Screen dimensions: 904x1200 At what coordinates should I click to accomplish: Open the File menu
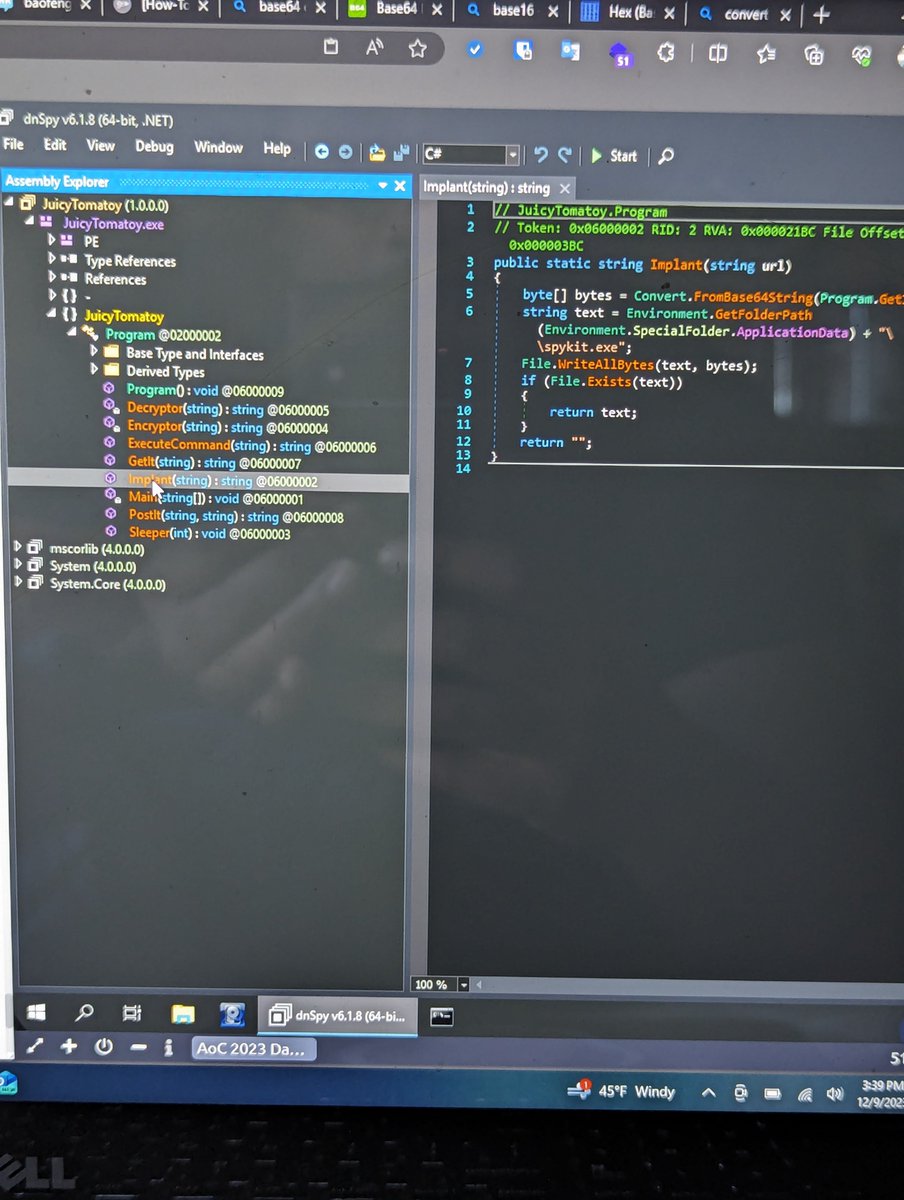14,145
